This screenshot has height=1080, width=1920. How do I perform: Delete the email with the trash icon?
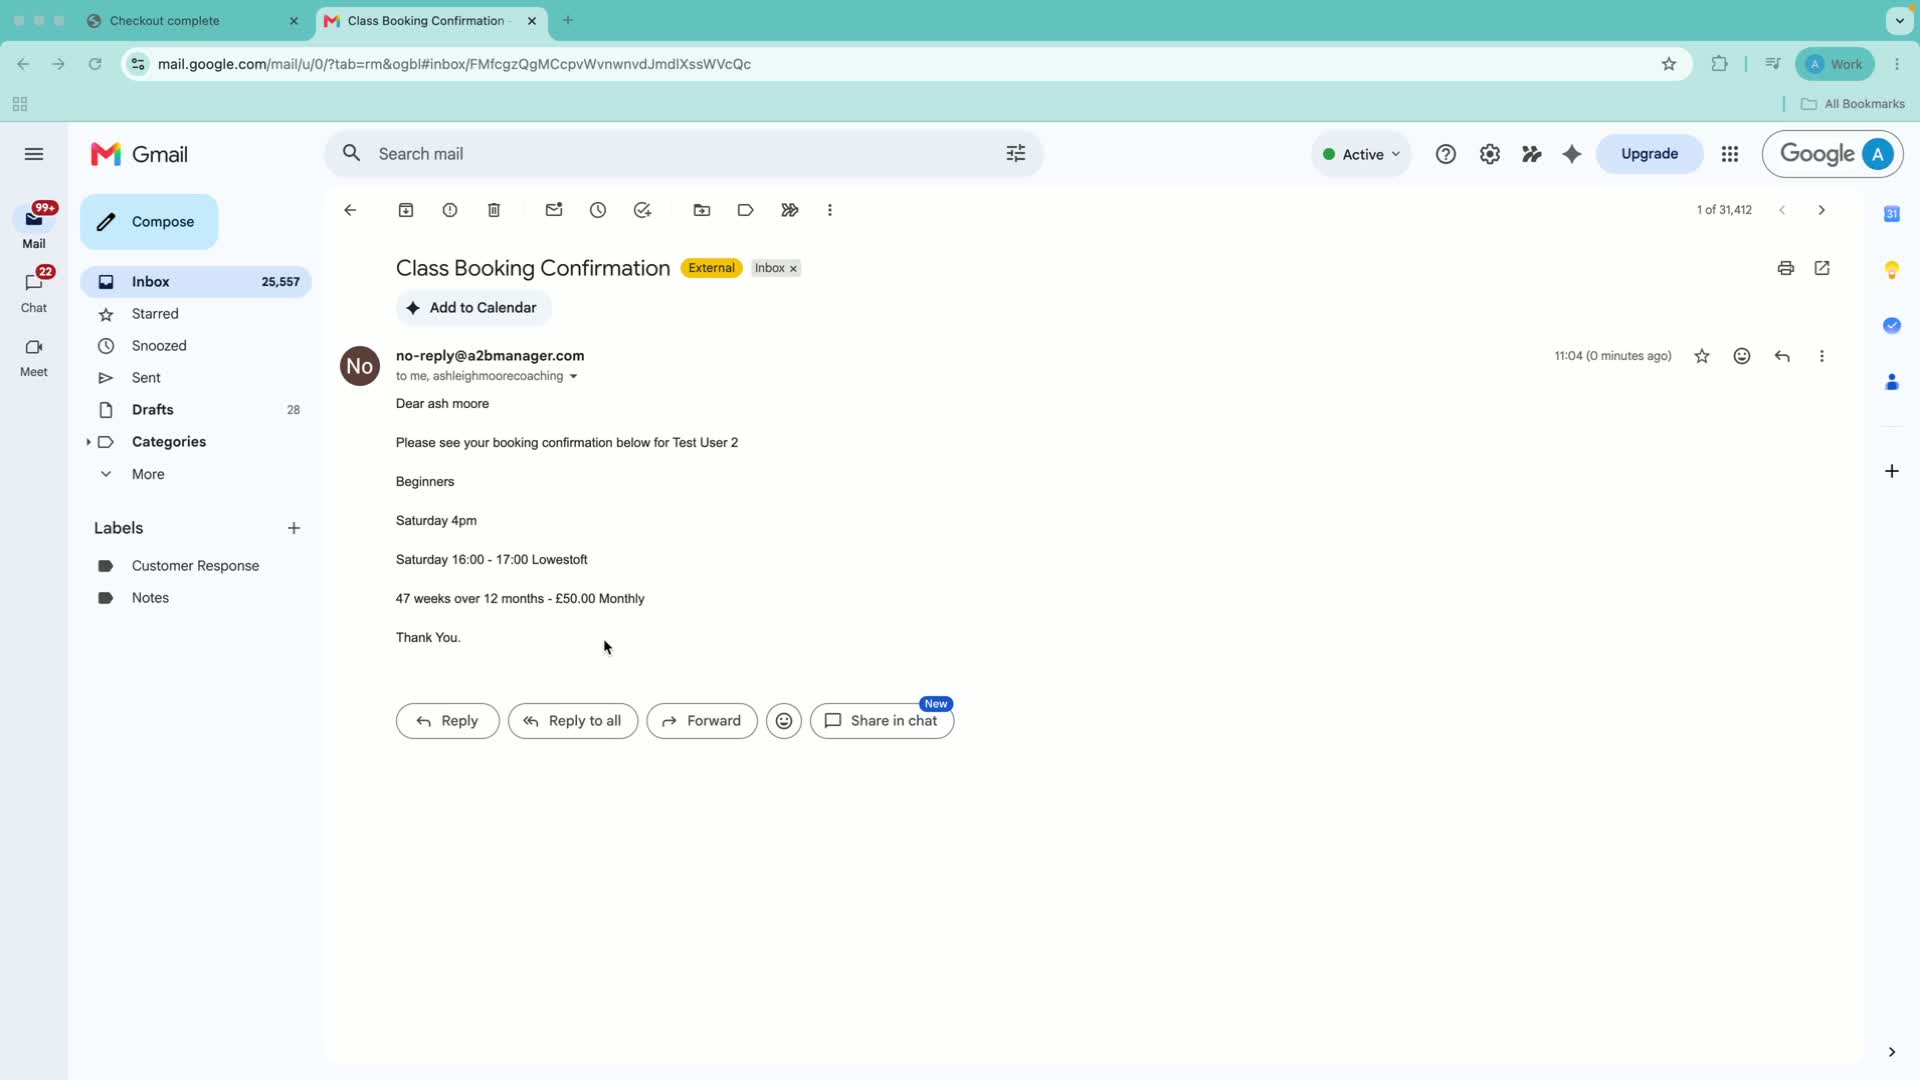click(494, 210)
